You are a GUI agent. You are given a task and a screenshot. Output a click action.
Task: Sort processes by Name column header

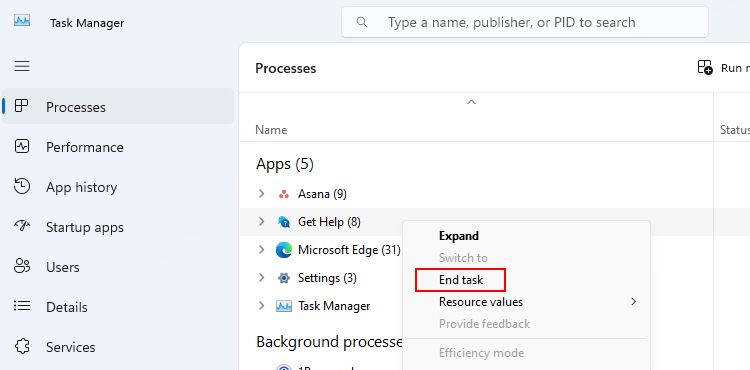pos(271,130)
